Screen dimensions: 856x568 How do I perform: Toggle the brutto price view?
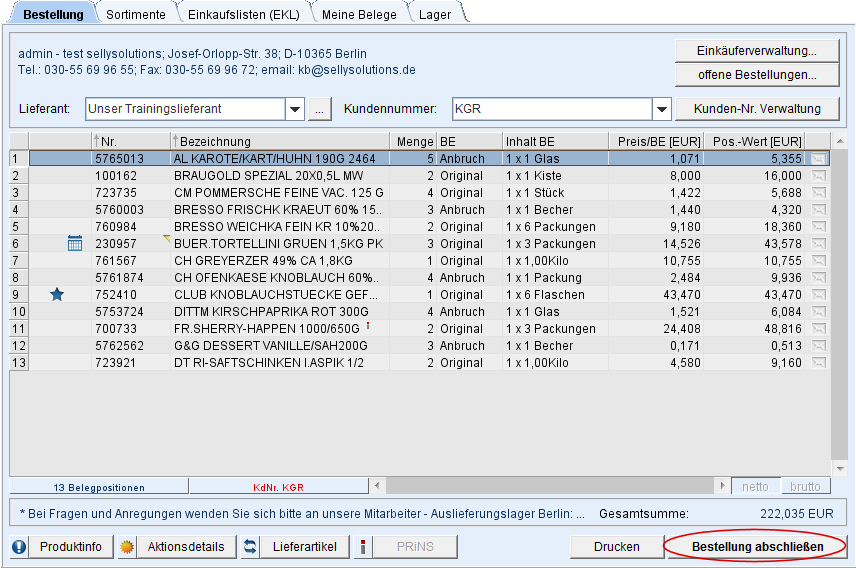[805, 487]
